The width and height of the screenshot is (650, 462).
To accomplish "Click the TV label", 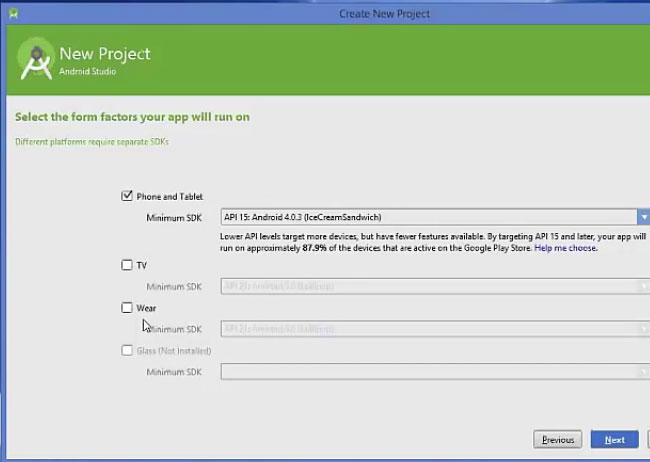I will [x=141, y=265].
